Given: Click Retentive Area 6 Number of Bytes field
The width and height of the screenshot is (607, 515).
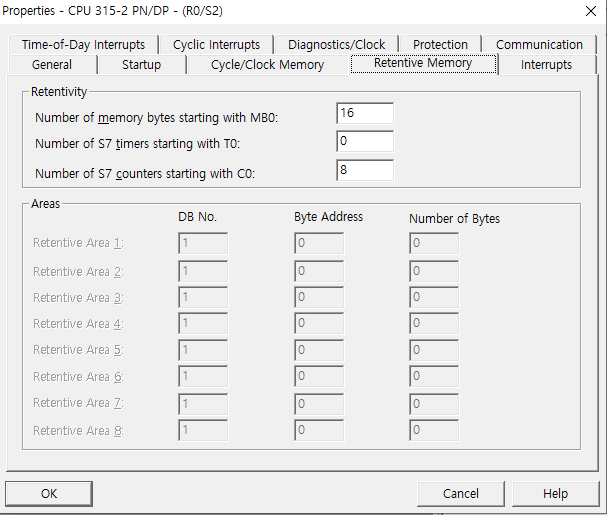Looking at the screenshot, I should (434, 376).
